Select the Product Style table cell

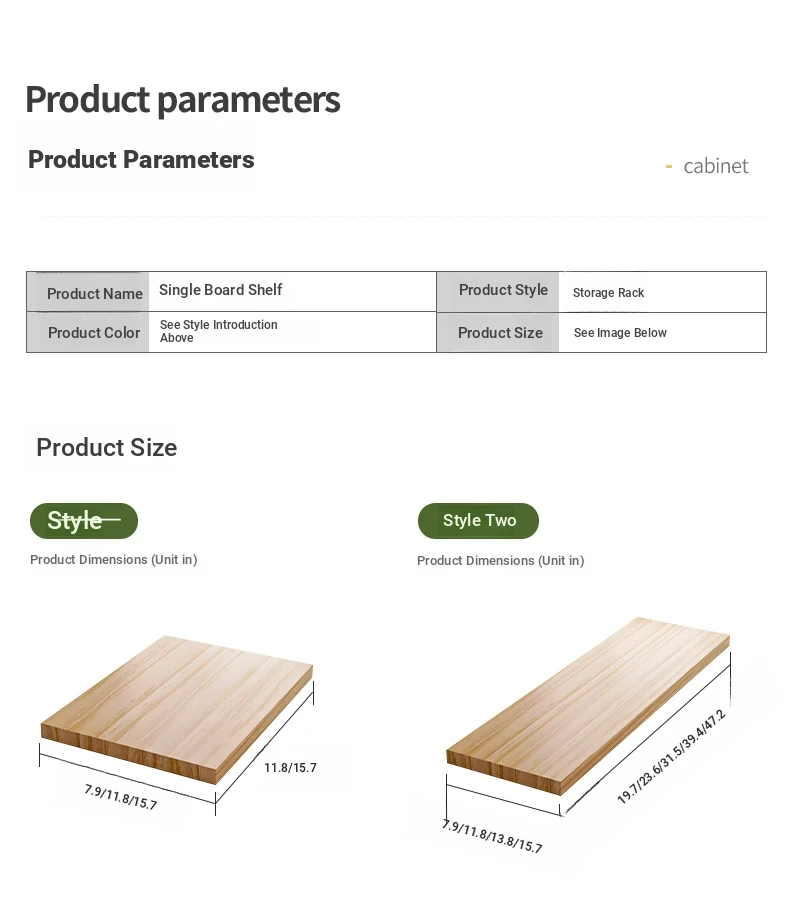[503, 290]
